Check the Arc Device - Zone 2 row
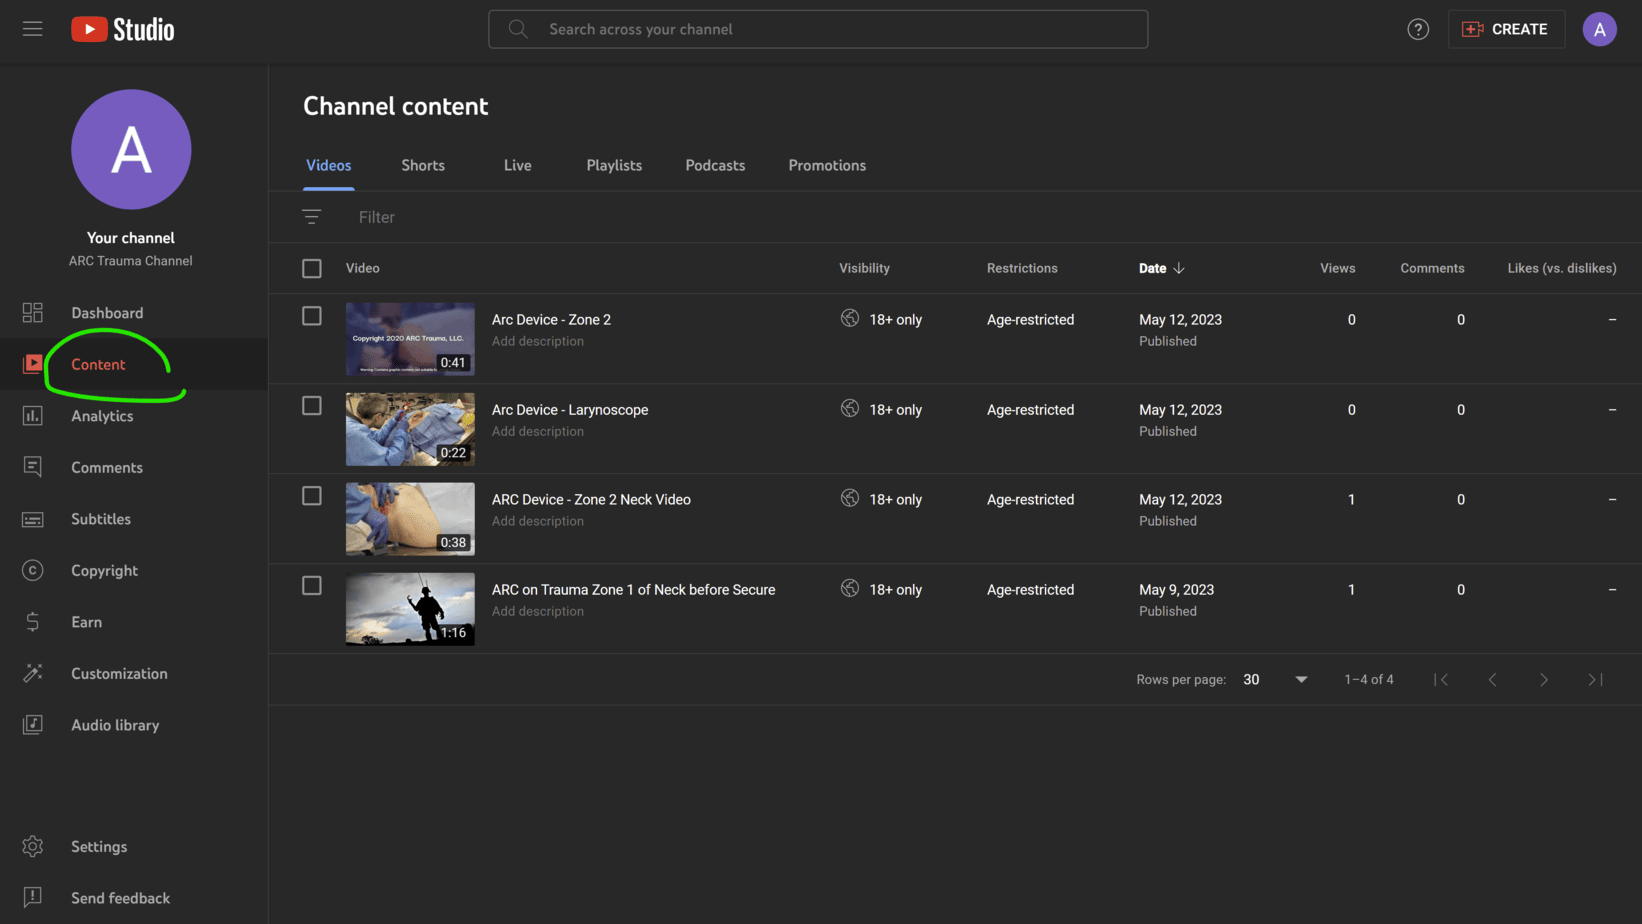The height and width of the screenshot is (924, 1642). coord(312,316)
